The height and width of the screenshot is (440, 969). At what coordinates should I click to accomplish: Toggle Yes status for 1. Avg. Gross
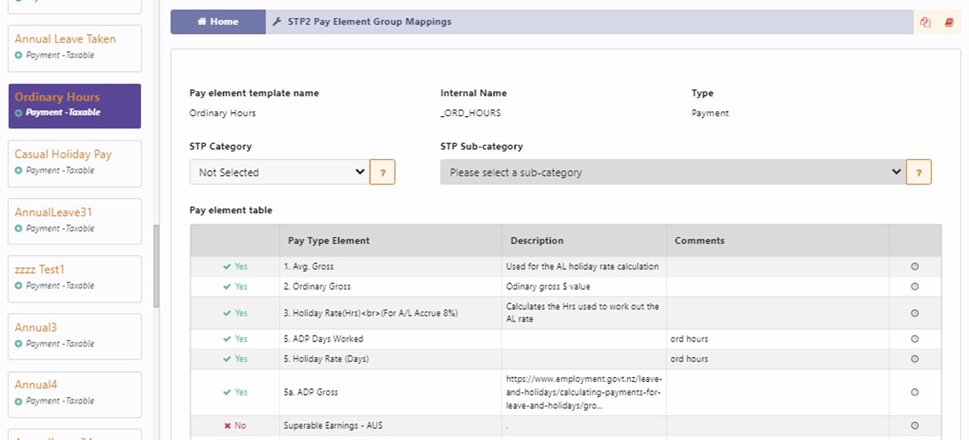[x=235, y=266]
